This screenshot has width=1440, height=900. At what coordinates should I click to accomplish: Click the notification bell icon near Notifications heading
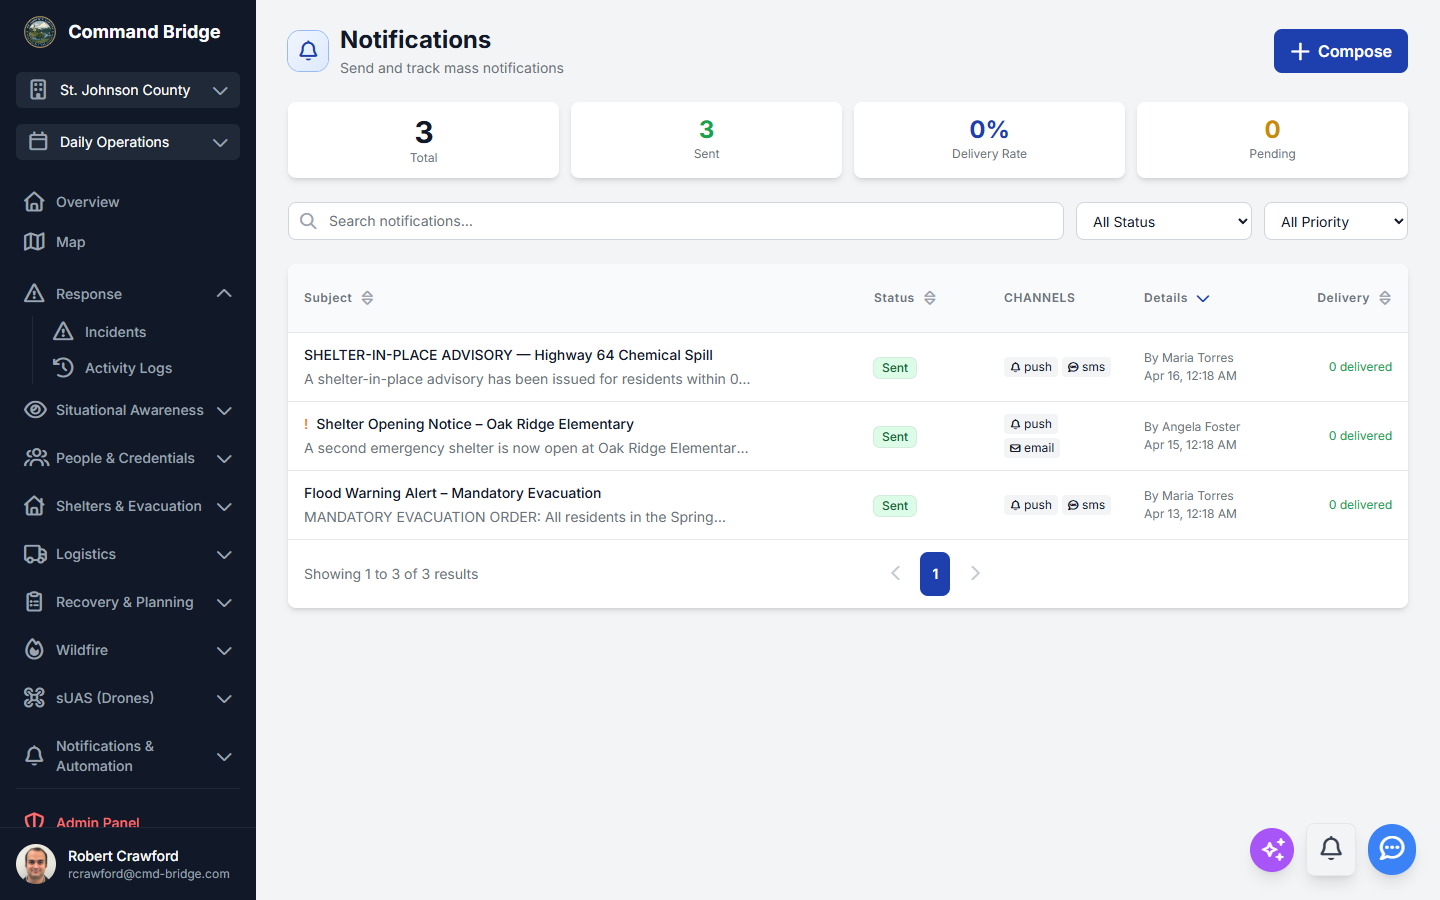click(308, 51)
